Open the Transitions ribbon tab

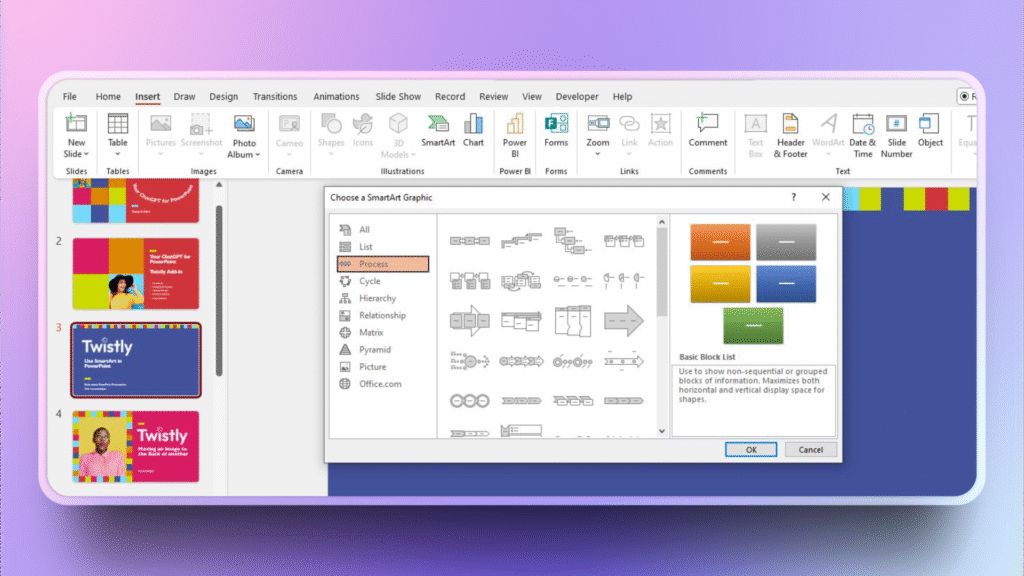click(x=275, y=97)
